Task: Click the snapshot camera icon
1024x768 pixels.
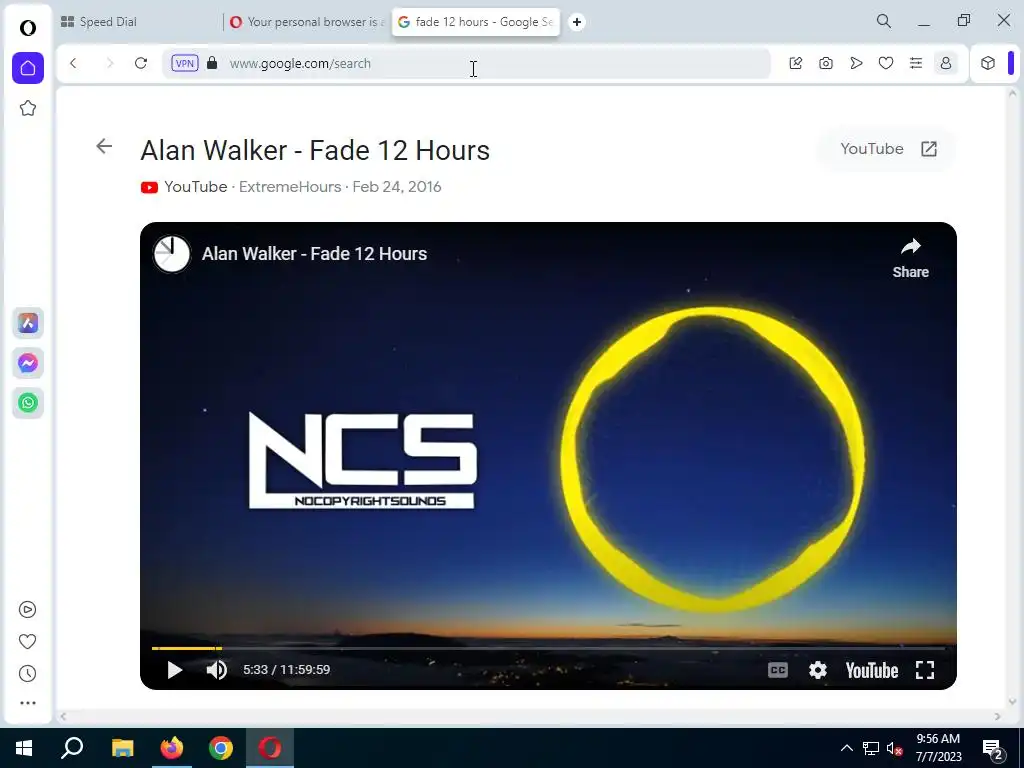Action: click(825, 63)
